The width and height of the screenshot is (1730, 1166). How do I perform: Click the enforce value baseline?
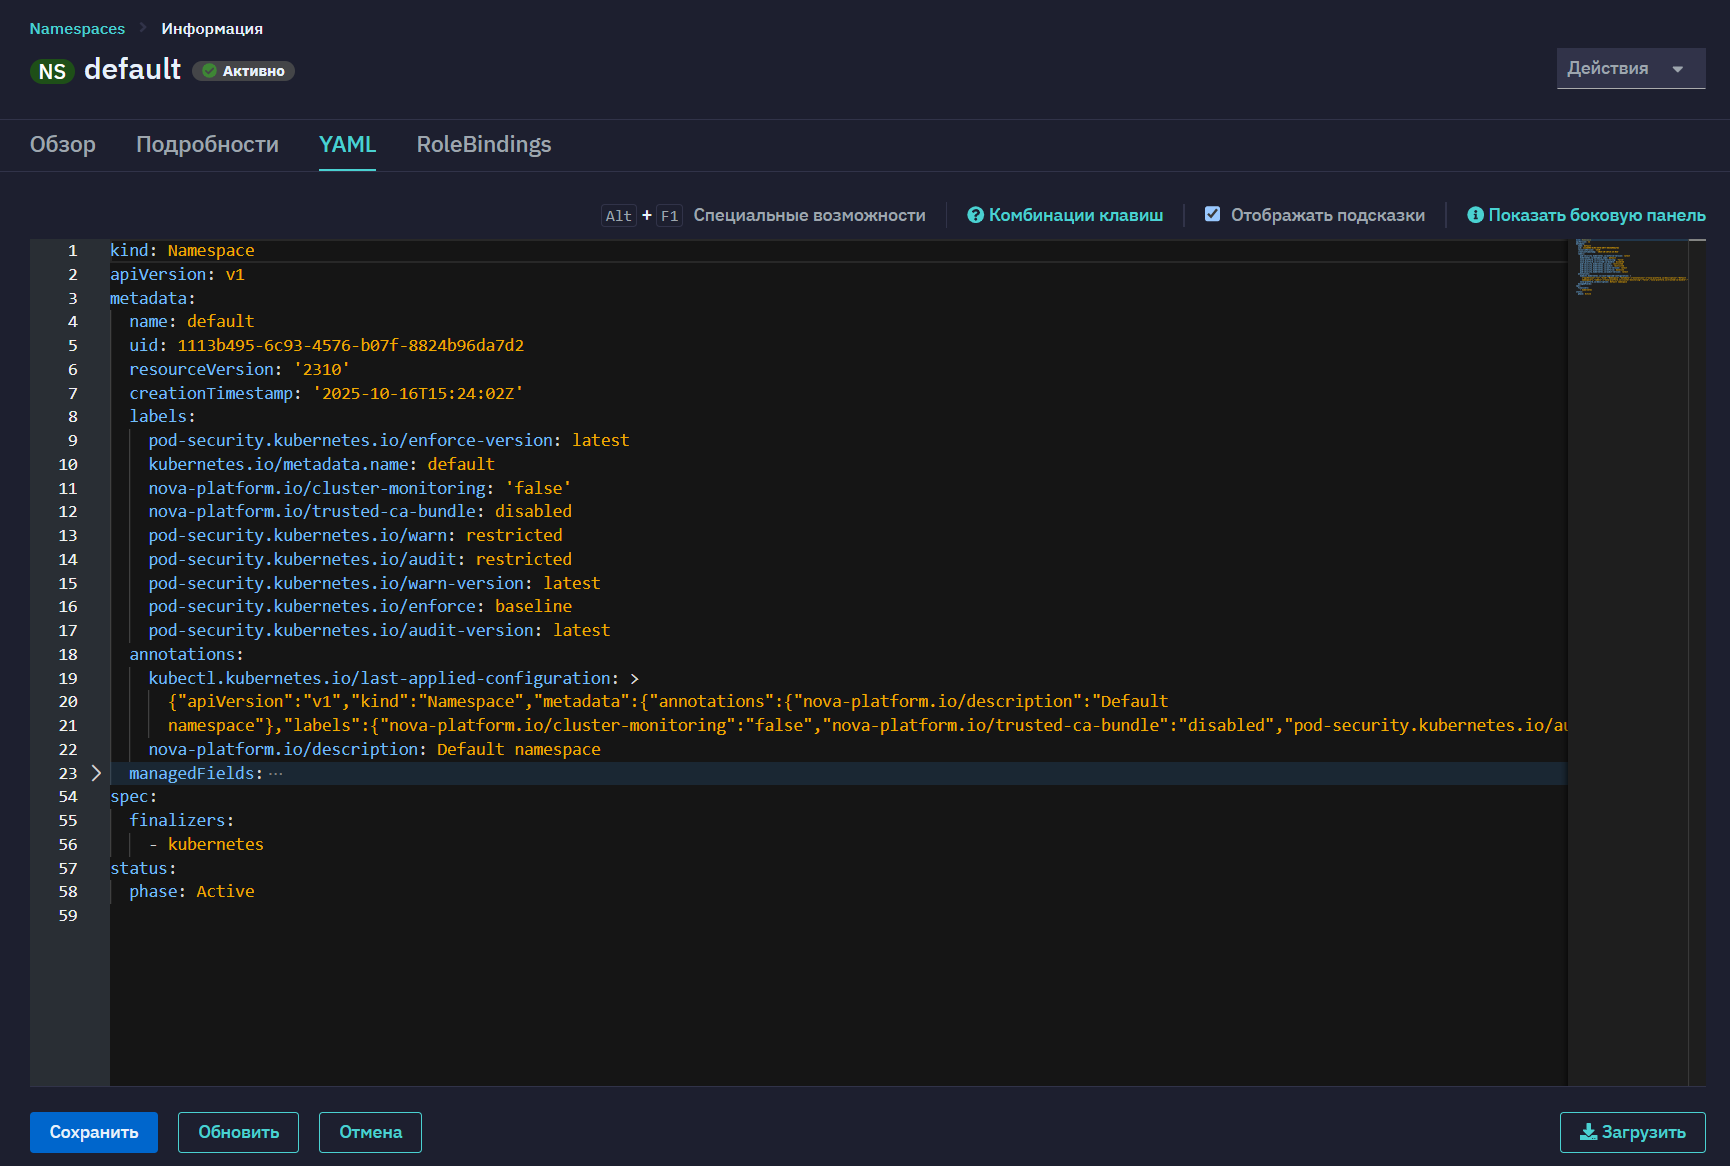[534, 606]
